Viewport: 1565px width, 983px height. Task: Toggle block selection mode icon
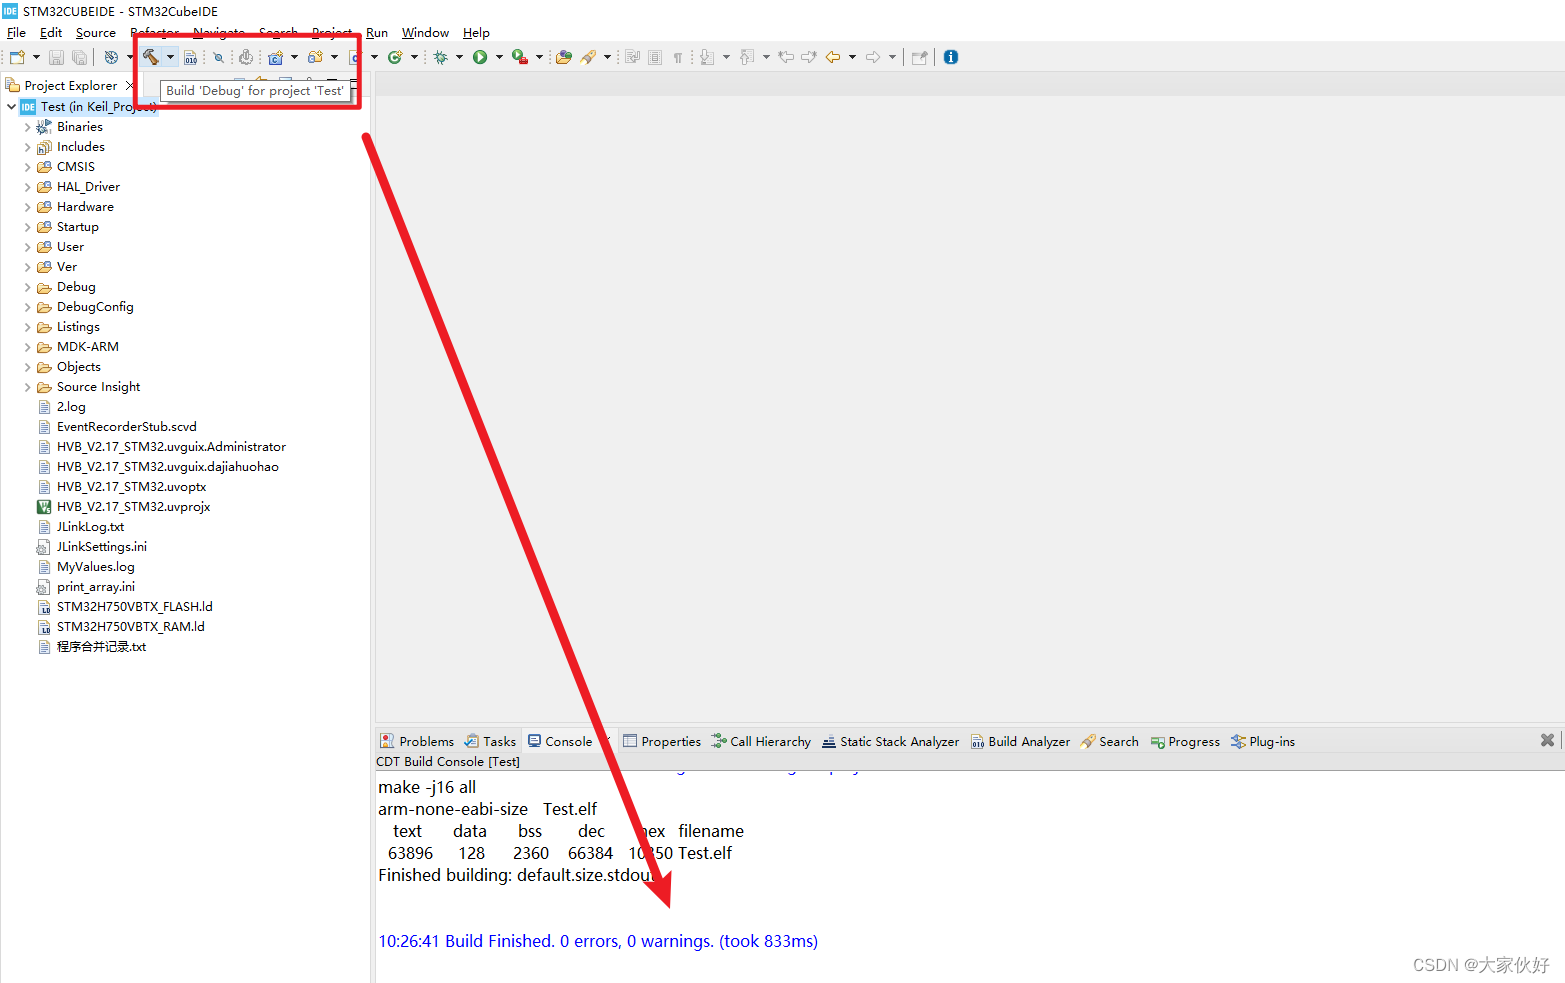point(655,57)
